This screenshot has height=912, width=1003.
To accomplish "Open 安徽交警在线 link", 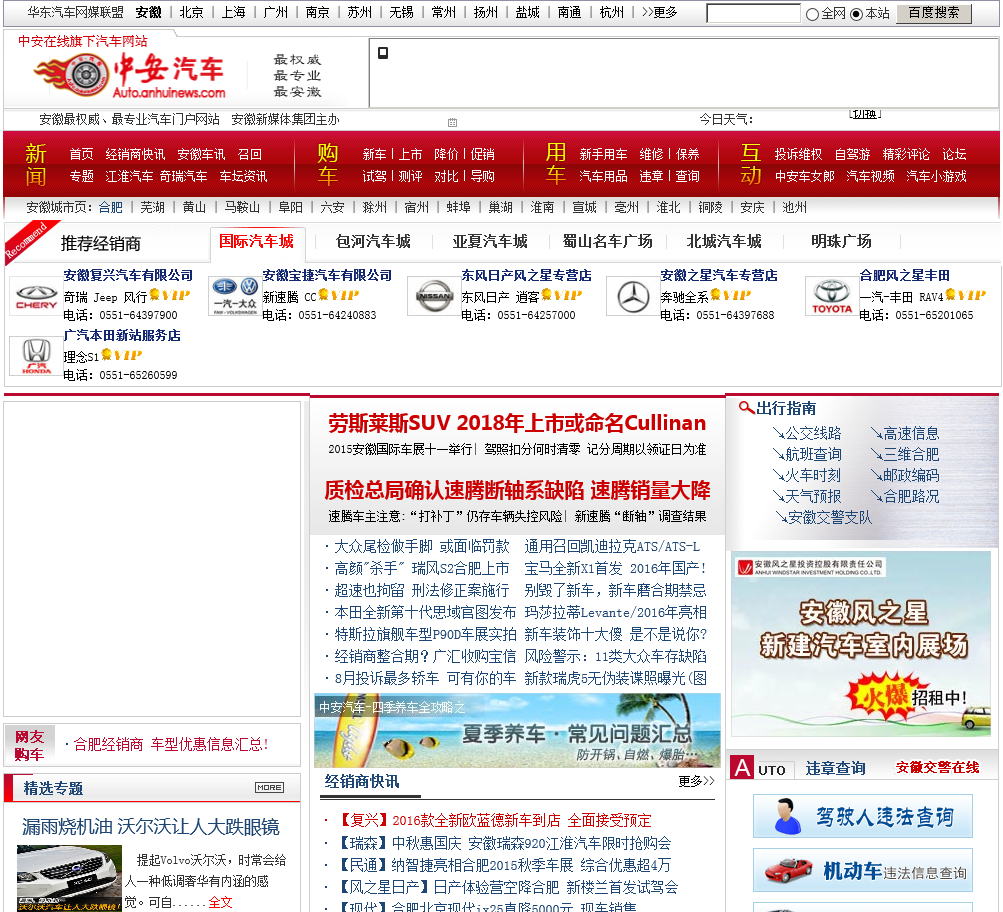I will (x=937, y=767).
